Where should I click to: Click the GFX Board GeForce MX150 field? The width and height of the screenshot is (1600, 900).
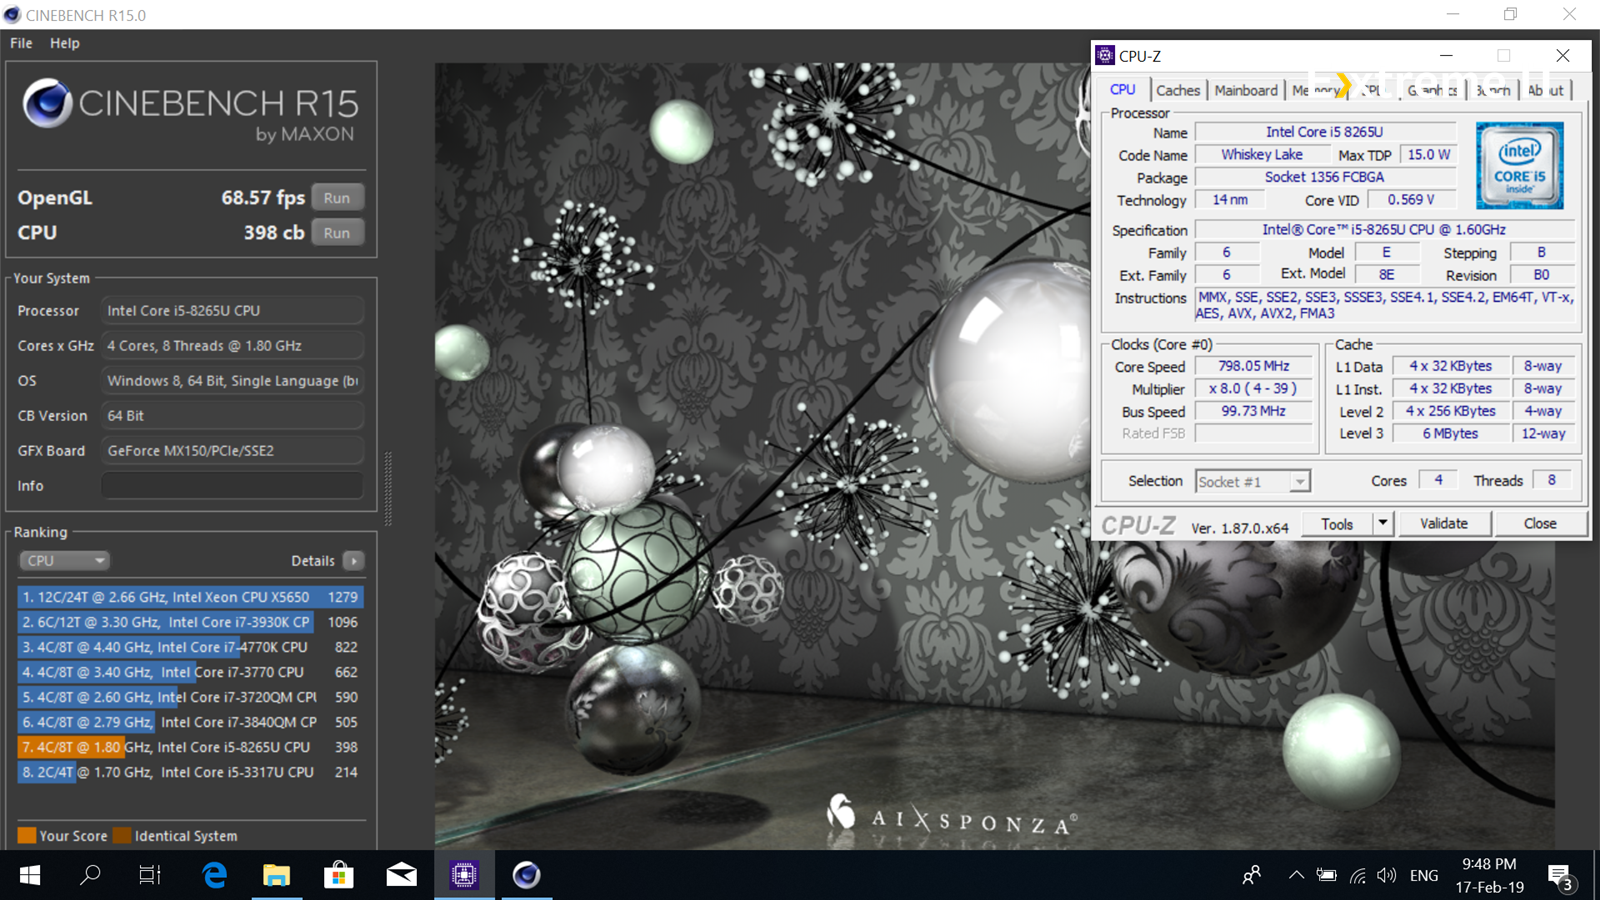pyautogui.click(x=232, y=451)
